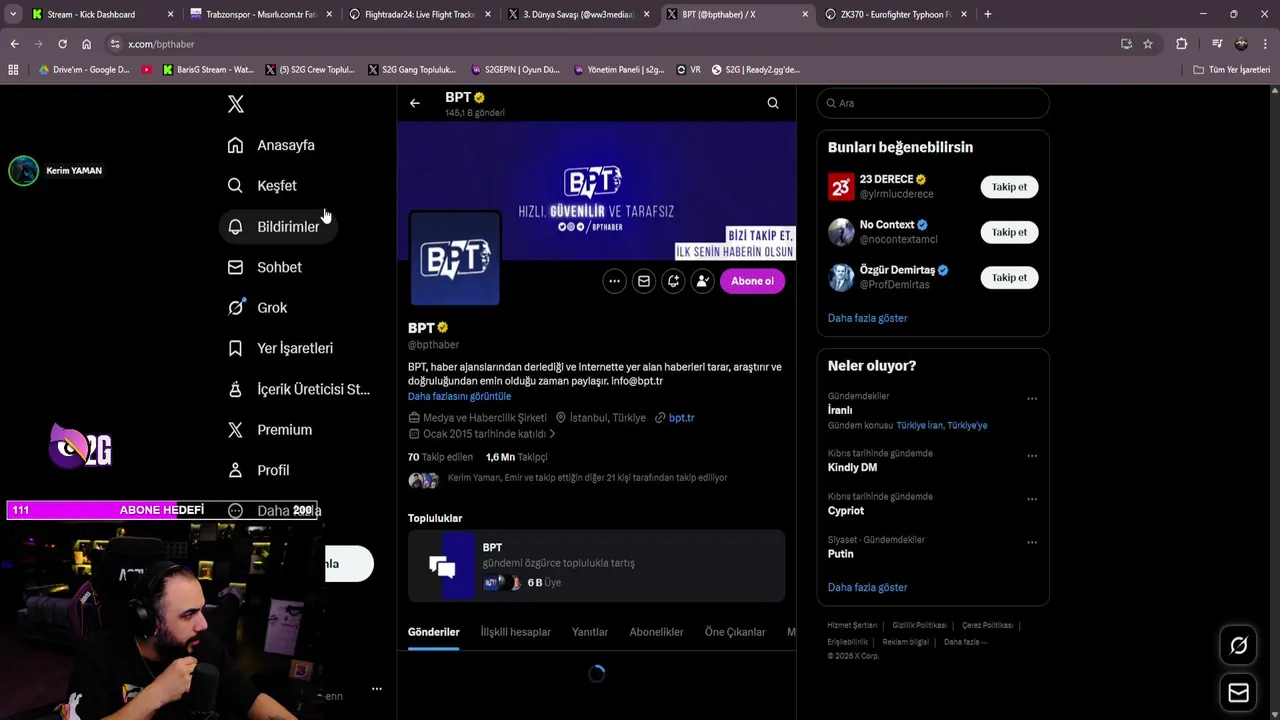
Task: Open Chrome extensions puzzle icon
Action: pyautogui.click(x=1181, y=44)
